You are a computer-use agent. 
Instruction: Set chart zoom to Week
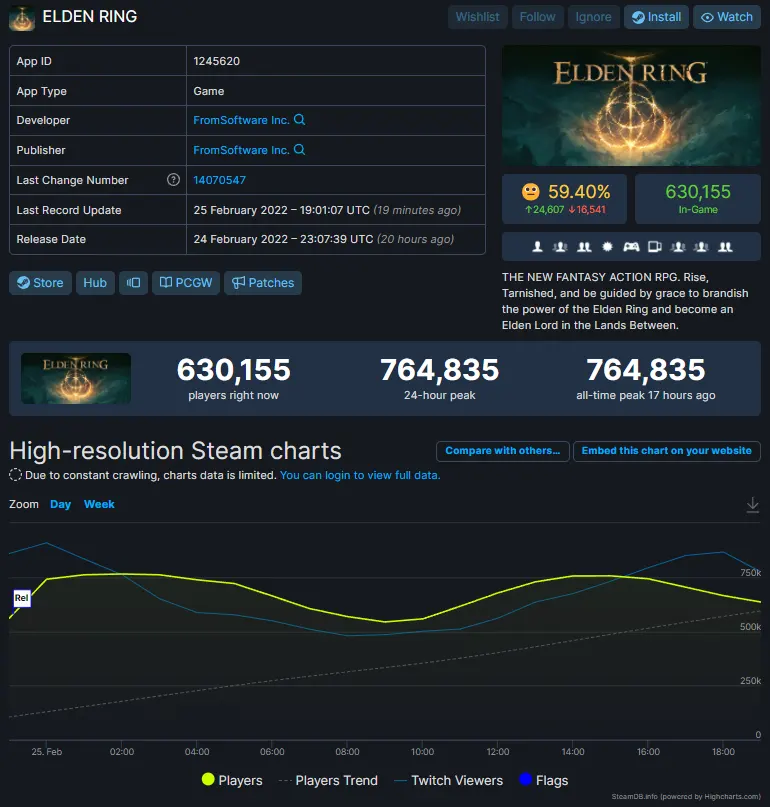(x=99, y=504)
